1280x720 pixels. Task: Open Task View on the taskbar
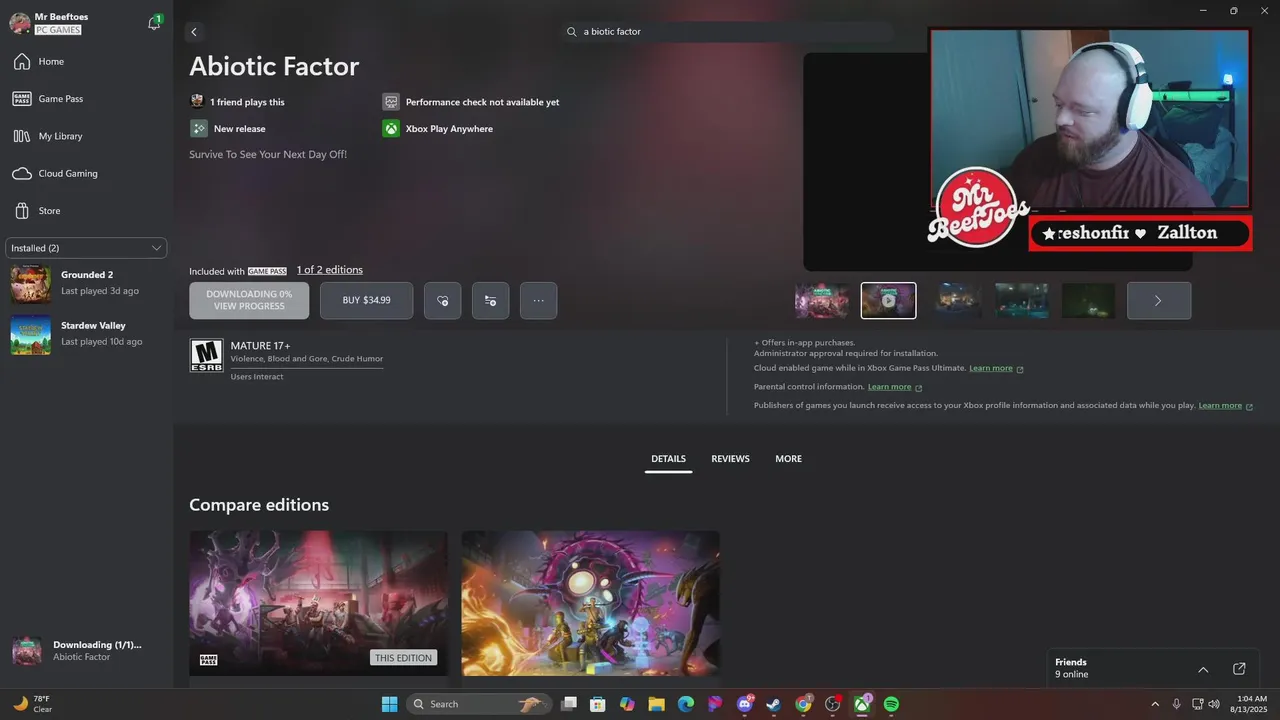click(x=569, y=704)
